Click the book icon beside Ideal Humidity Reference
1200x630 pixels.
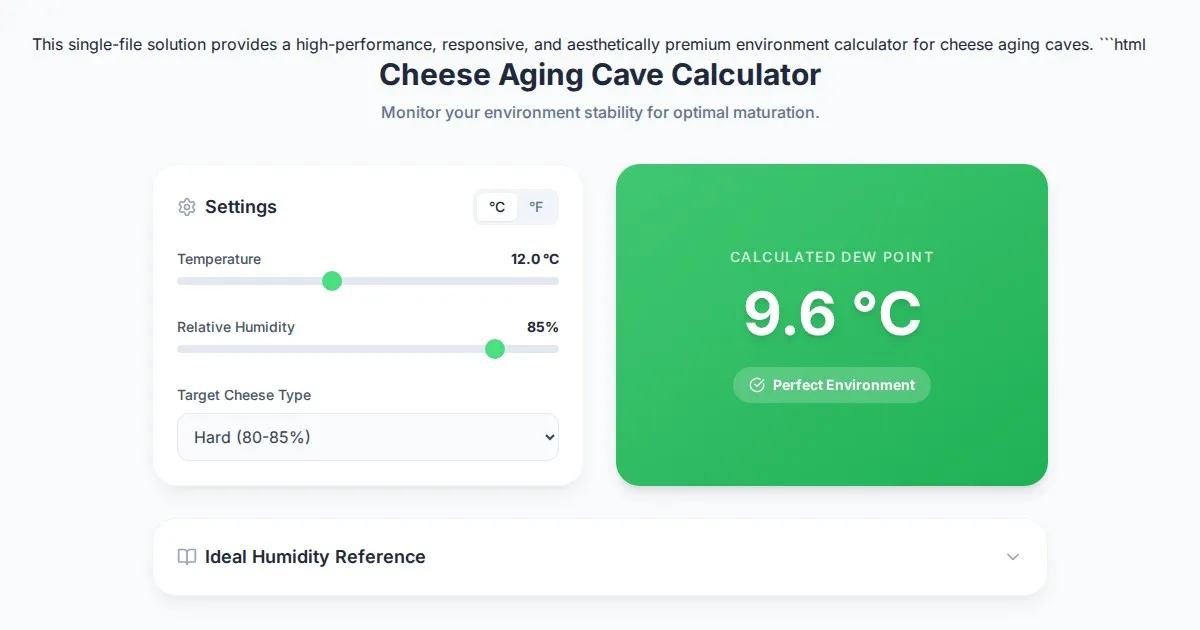187,557
